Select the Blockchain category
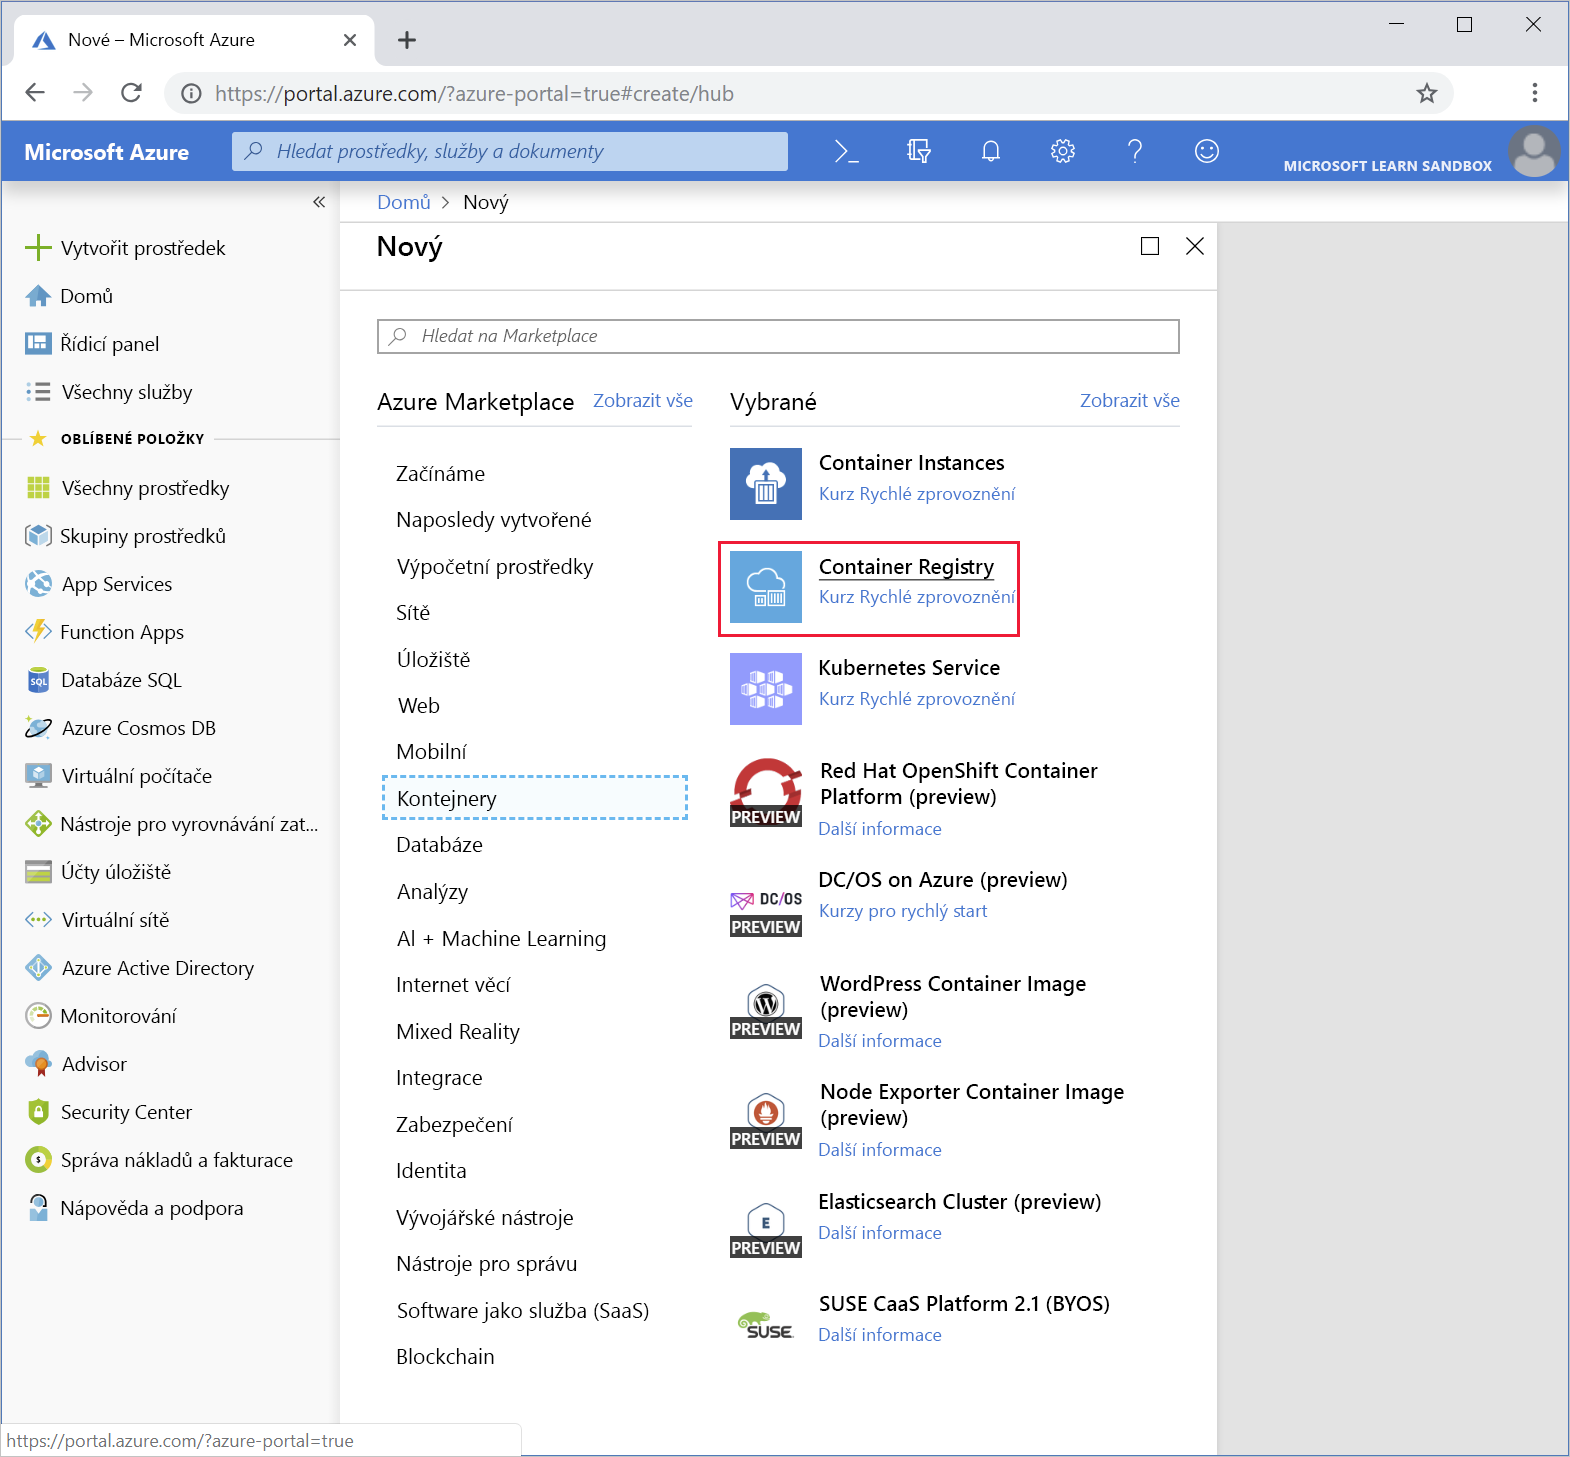 (x=445, y=1357)
